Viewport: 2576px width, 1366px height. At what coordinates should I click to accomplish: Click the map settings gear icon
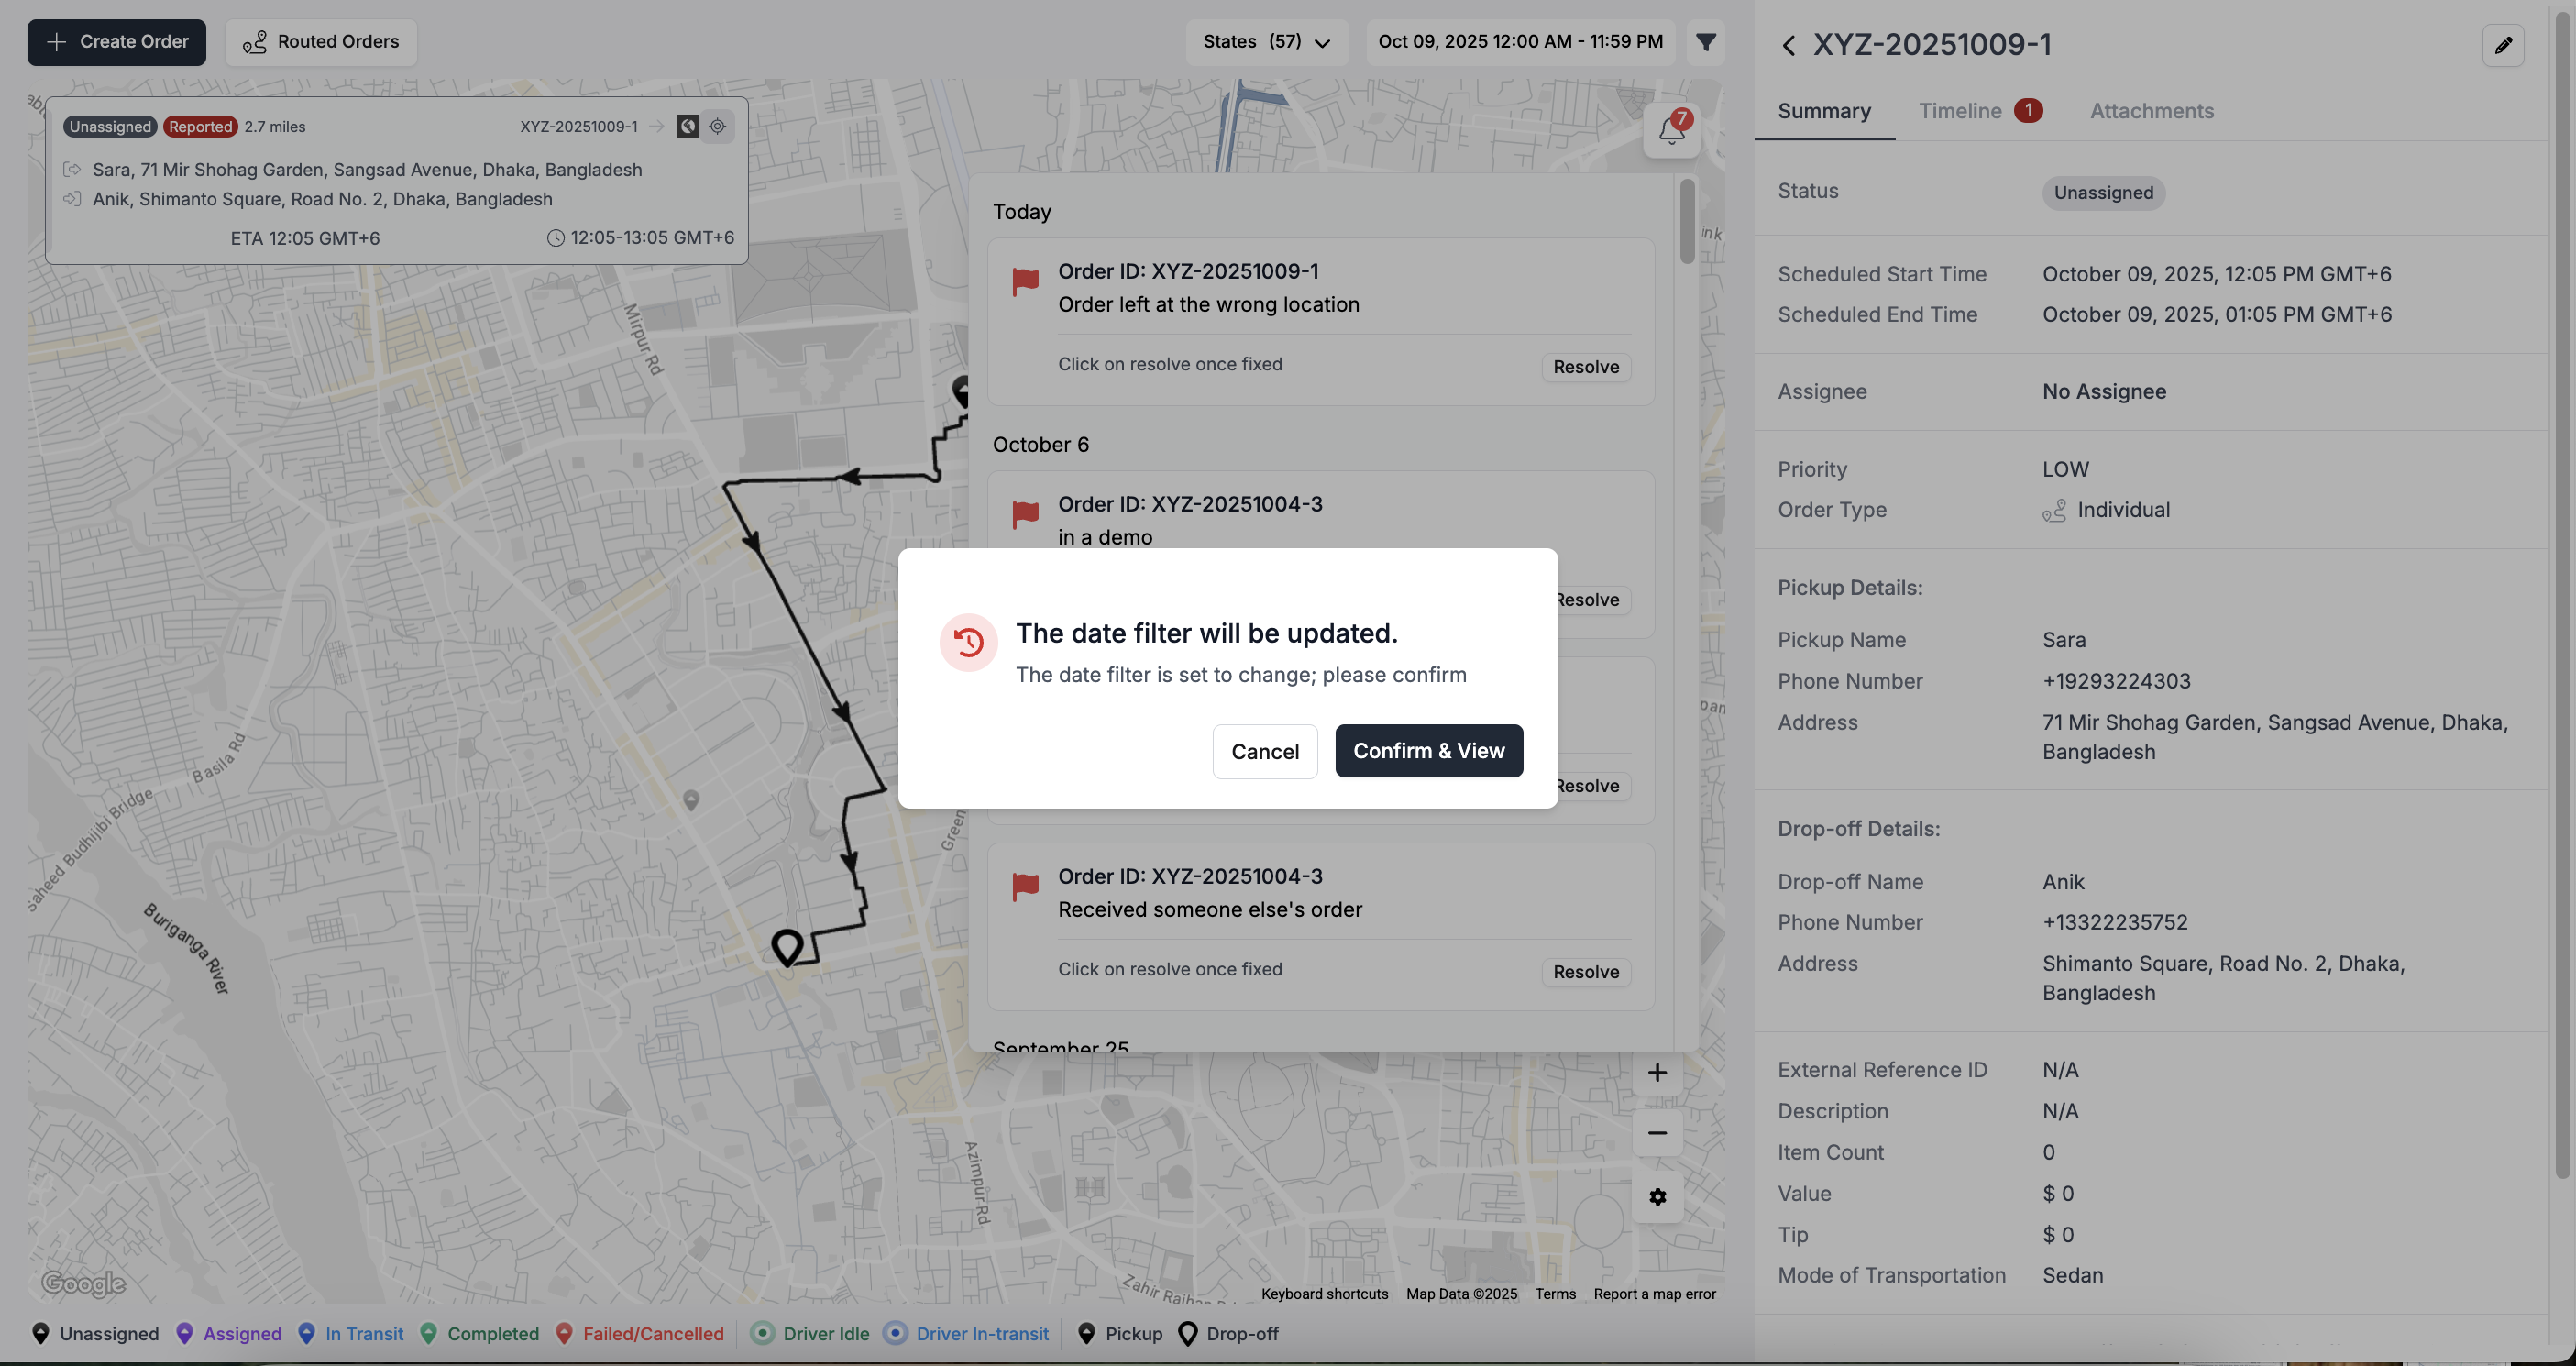pyautogui.click(x=1657, y=1197)
